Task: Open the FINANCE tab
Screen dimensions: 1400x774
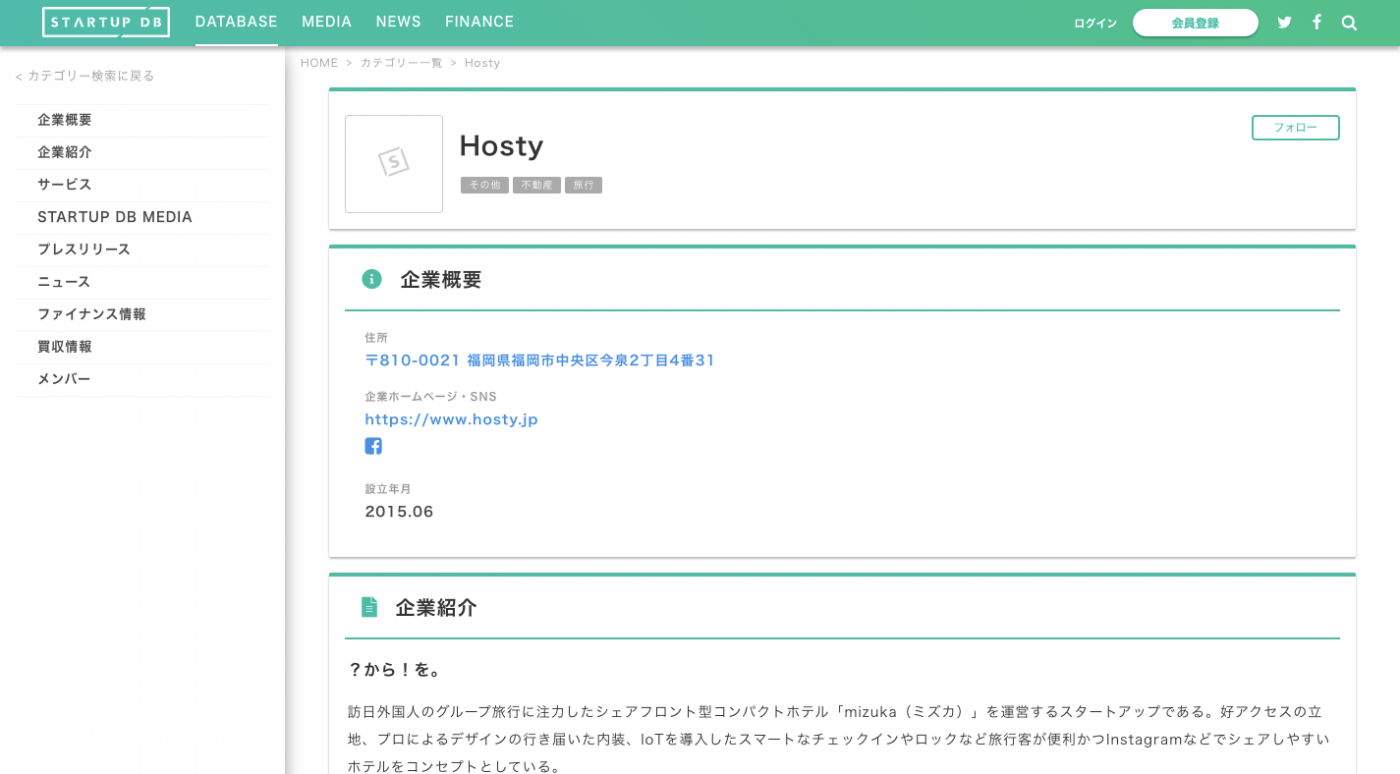Action: (x=479, y=22)
